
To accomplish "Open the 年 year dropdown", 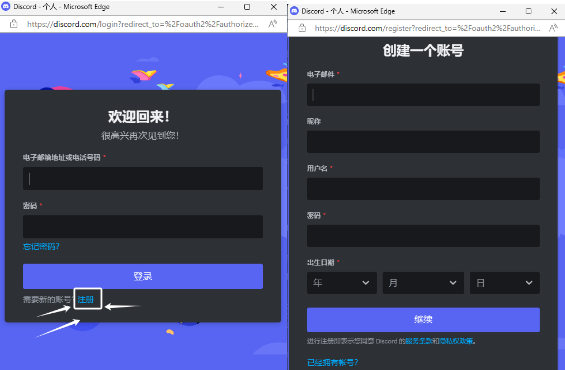I will (342, 283).
